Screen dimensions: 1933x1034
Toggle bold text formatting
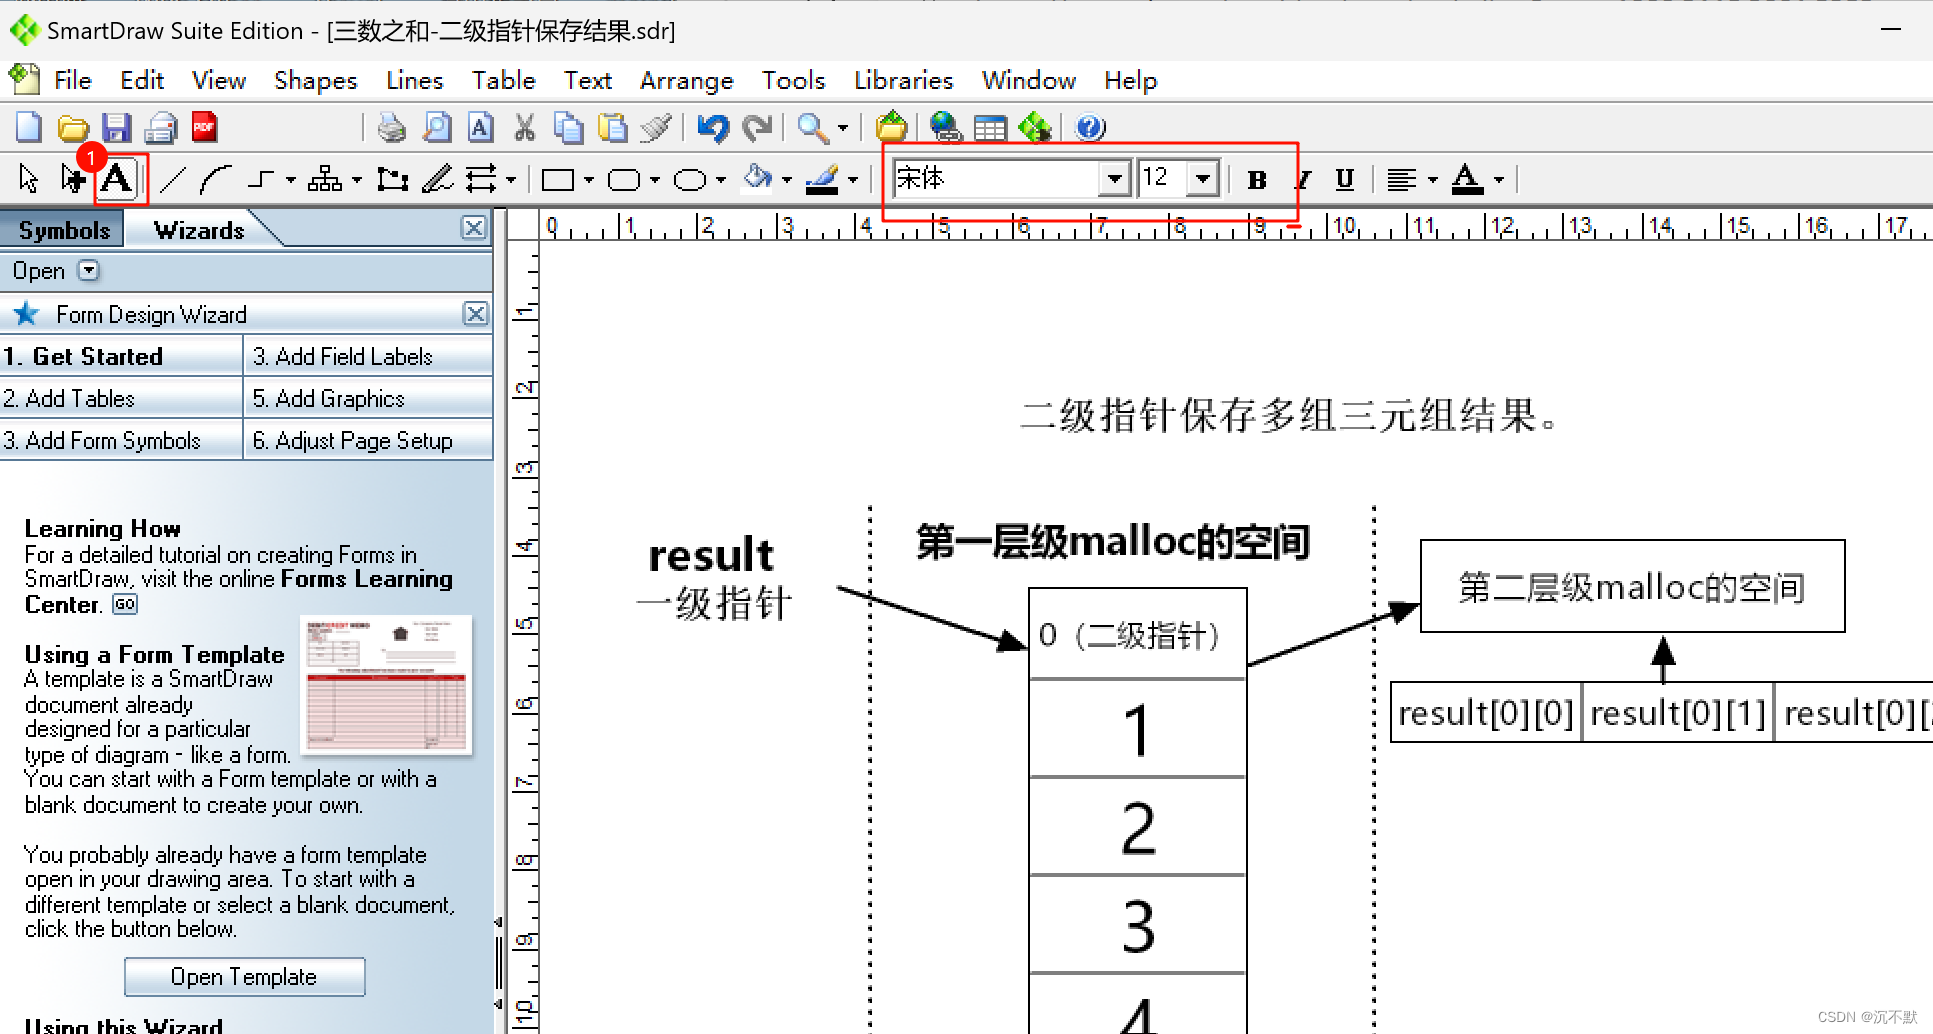(x=1257, y=180)
